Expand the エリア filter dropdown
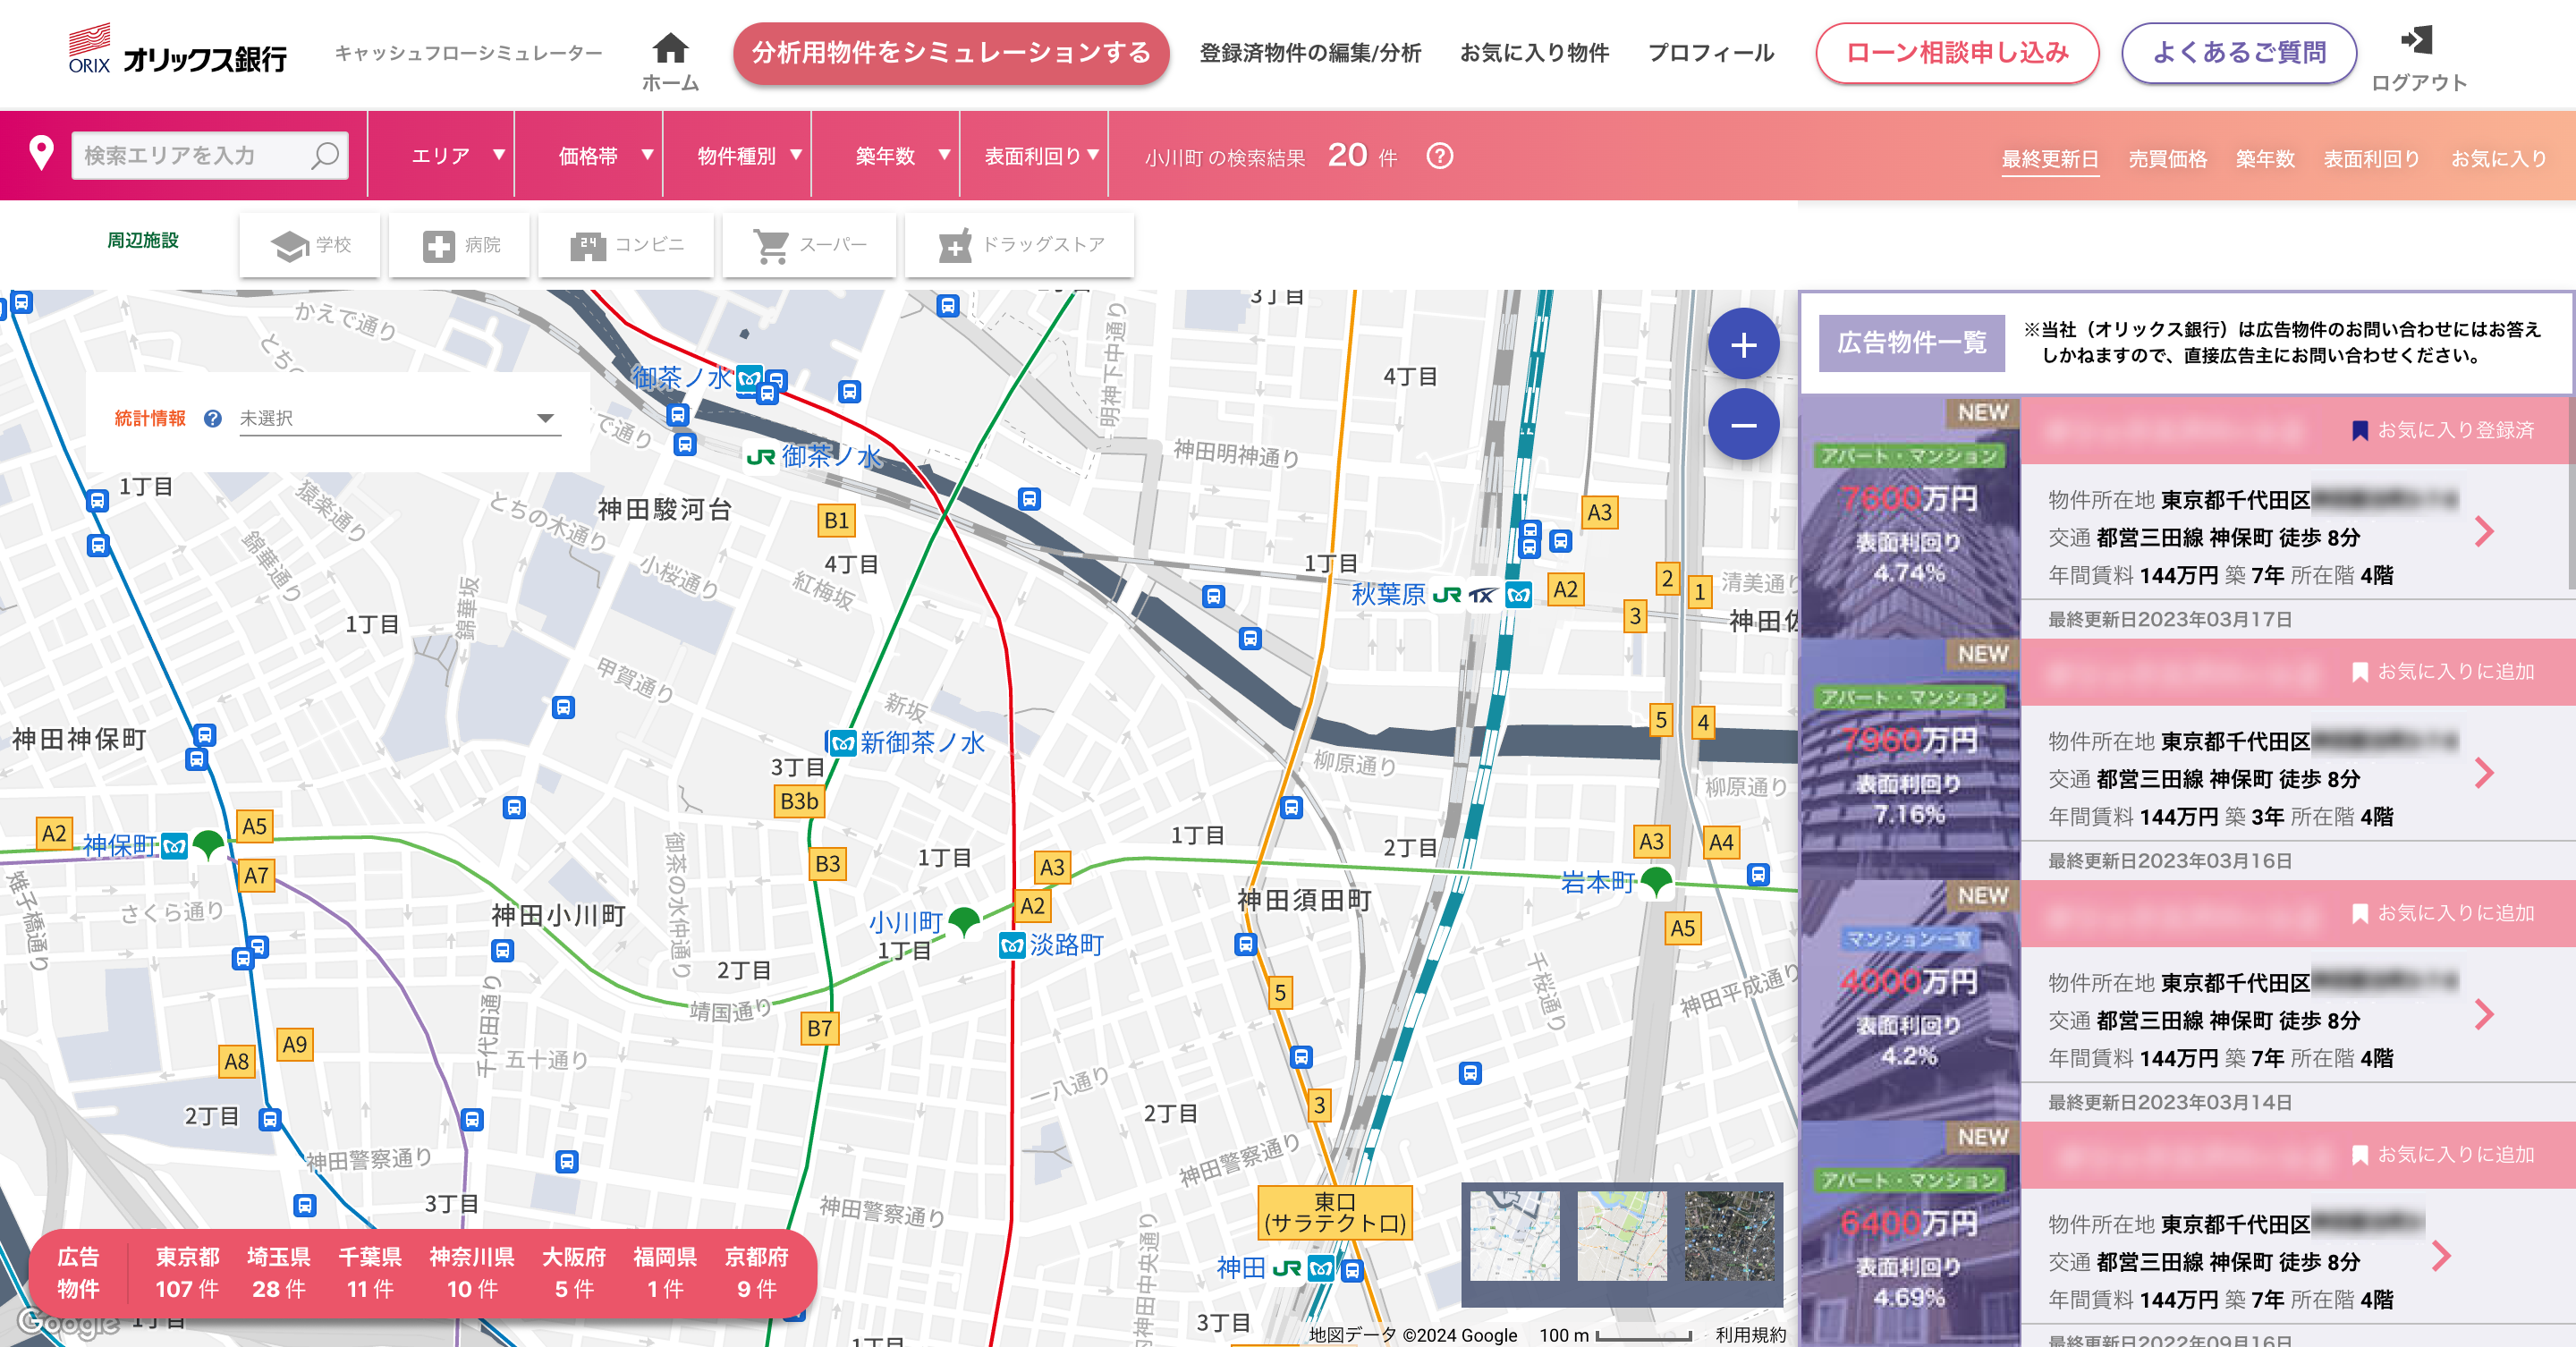The height and width of the screenshot is (1347, 2576). click(441, 156)
